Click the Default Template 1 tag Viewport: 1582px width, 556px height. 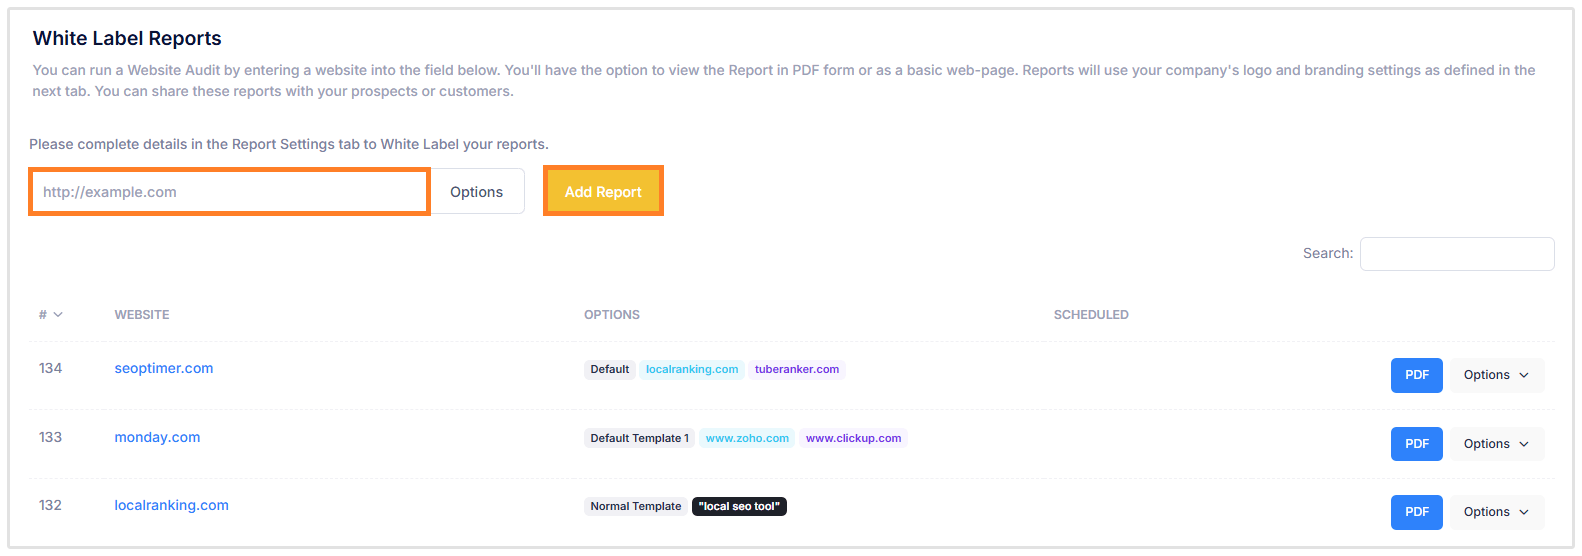[640, 438]
